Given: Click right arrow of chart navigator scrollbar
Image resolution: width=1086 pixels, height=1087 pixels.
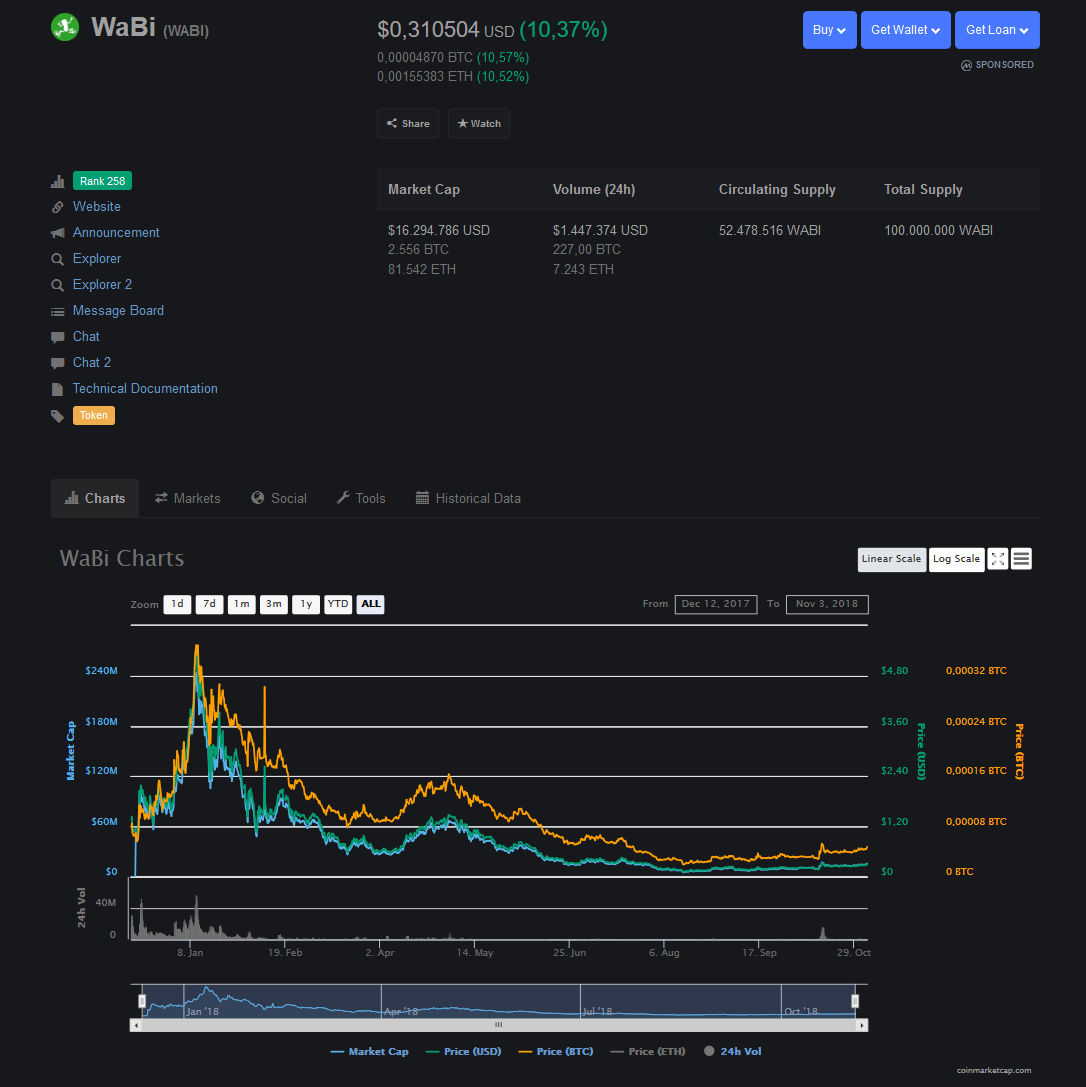Looking at the screenshot, I should click(x=862, y=1025).
